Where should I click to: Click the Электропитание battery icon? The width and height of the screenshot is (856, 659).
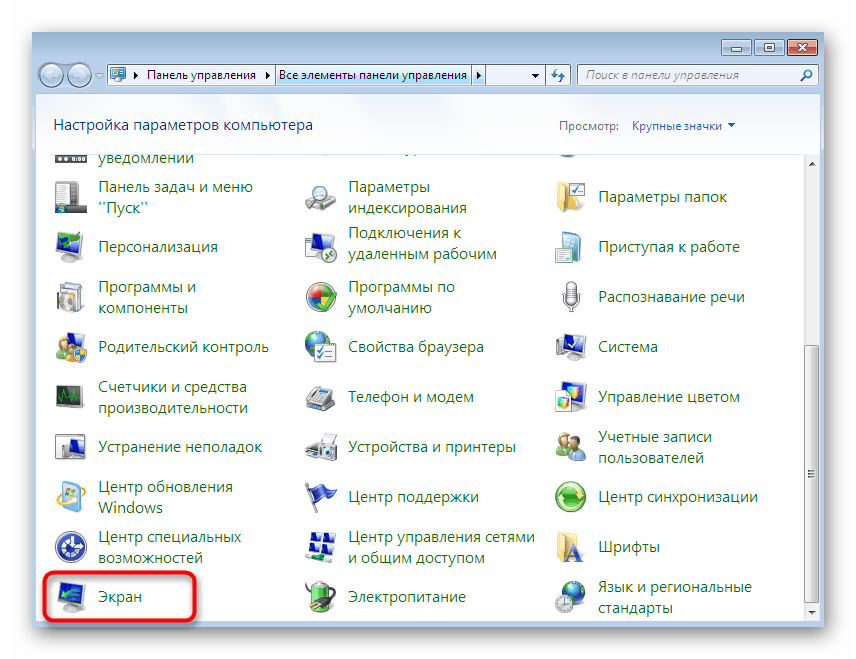pyautogui.click(x=320, y=597)
